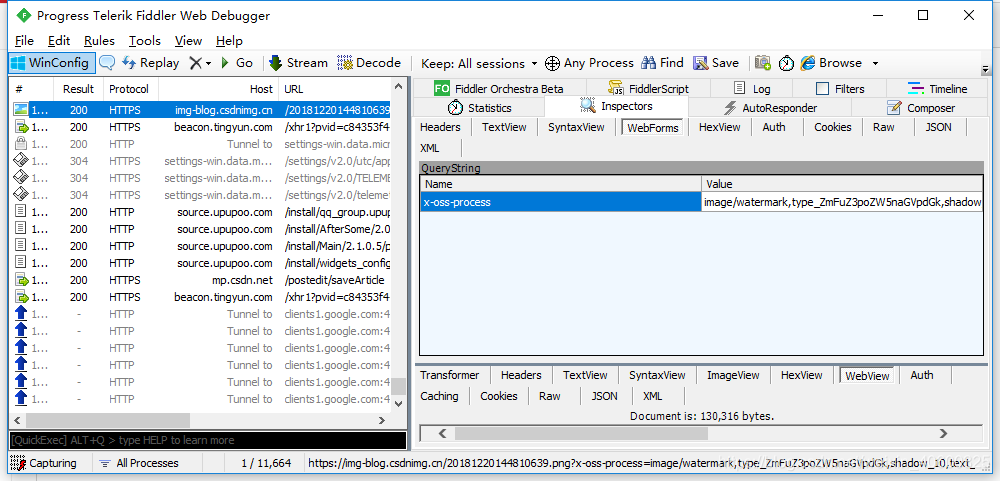Screen dimensions: 1000x481
Task: Click the Save toolbar button
Action: tap(716, 63)
